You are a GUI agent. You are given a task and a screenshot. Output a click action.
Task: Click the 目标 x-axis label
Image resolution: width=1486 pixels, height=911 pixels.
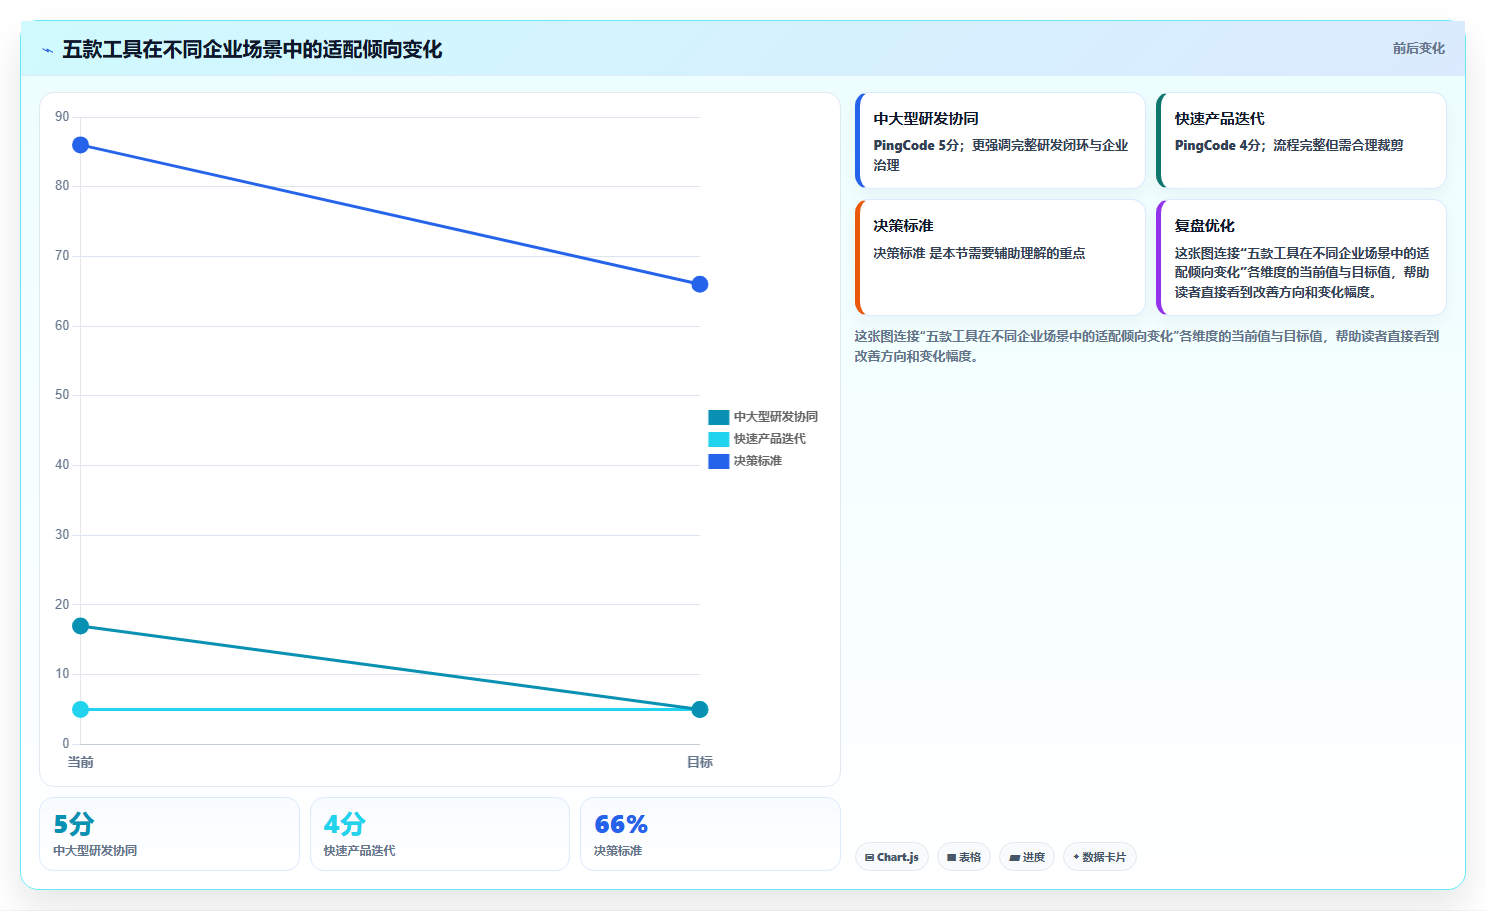pos(700,762)
